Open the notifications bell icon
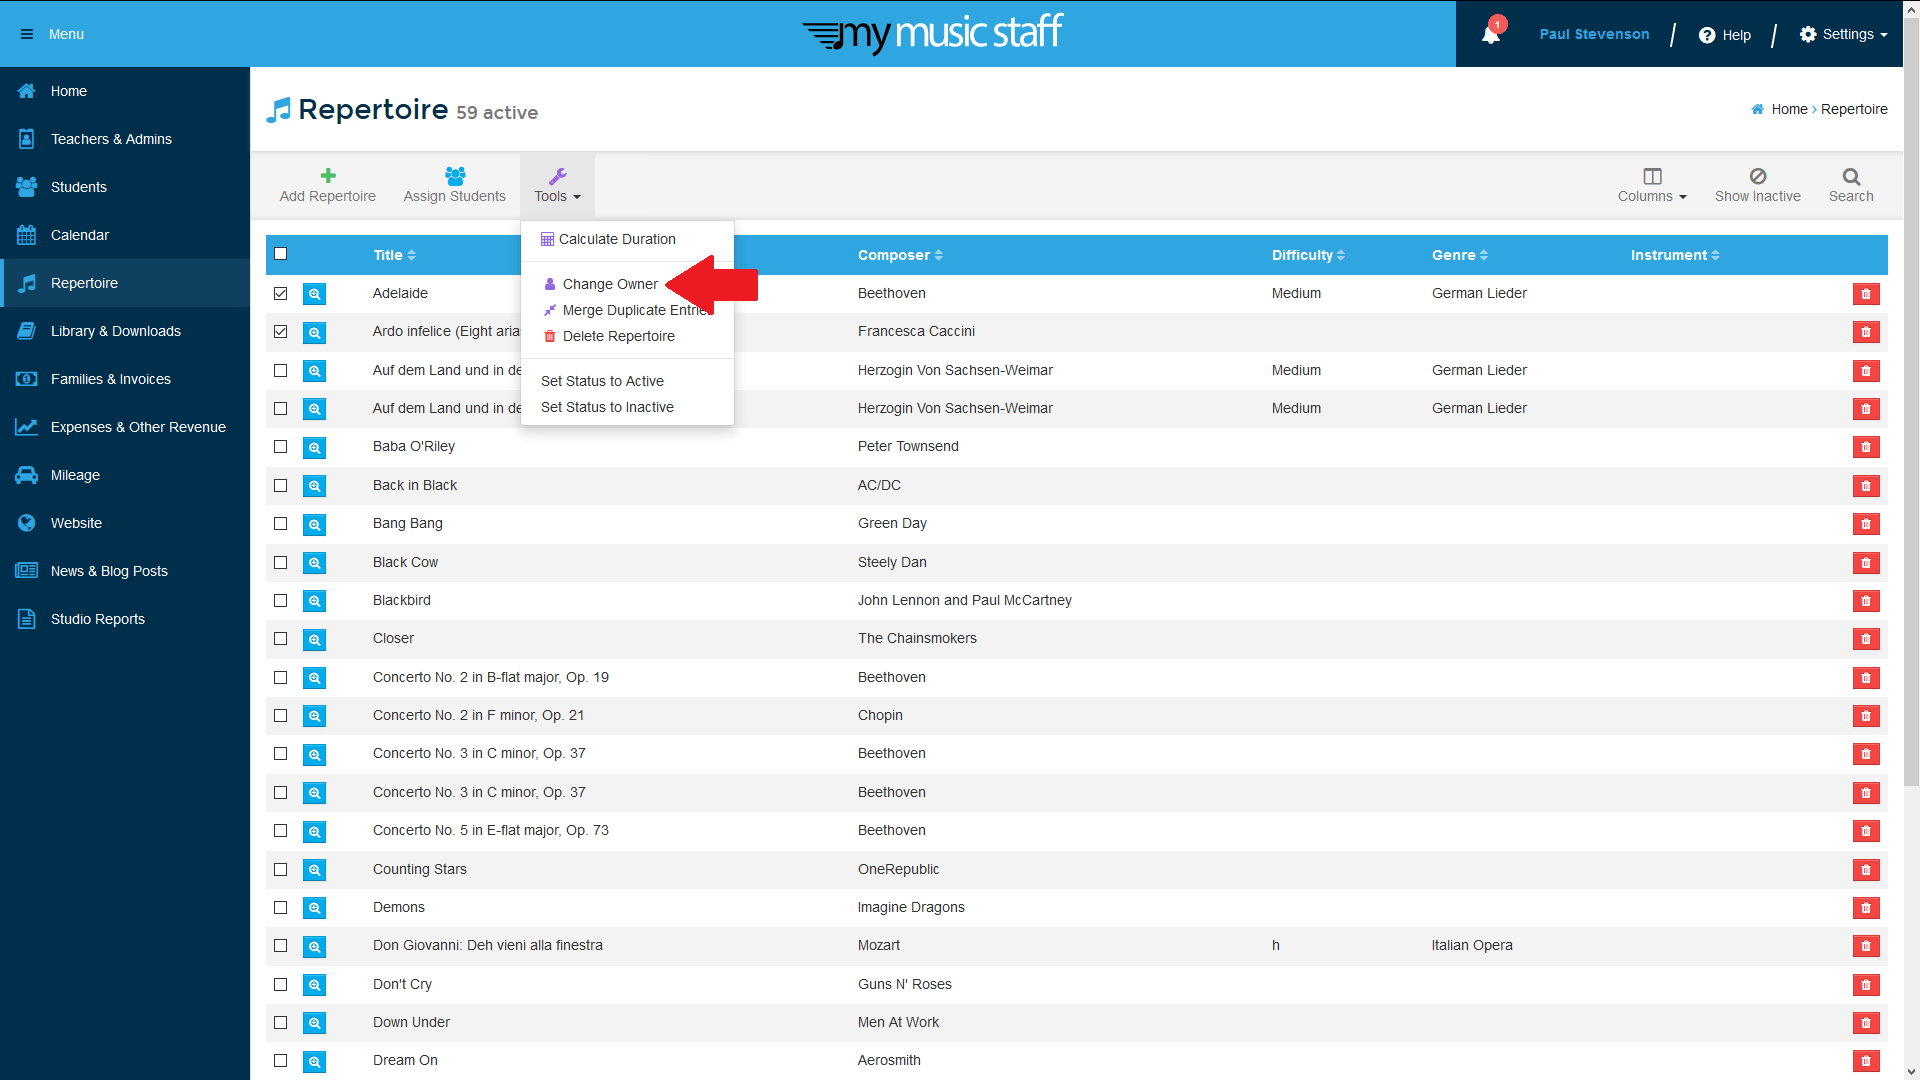 [1490, 34]
